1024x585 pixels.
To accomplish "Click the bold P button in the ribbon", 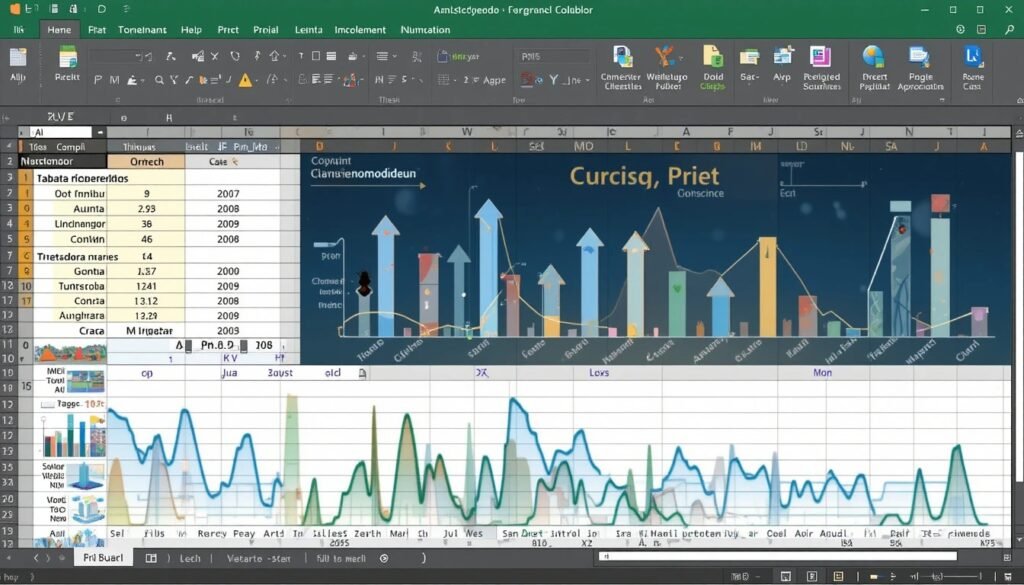I will click(98, 80).
